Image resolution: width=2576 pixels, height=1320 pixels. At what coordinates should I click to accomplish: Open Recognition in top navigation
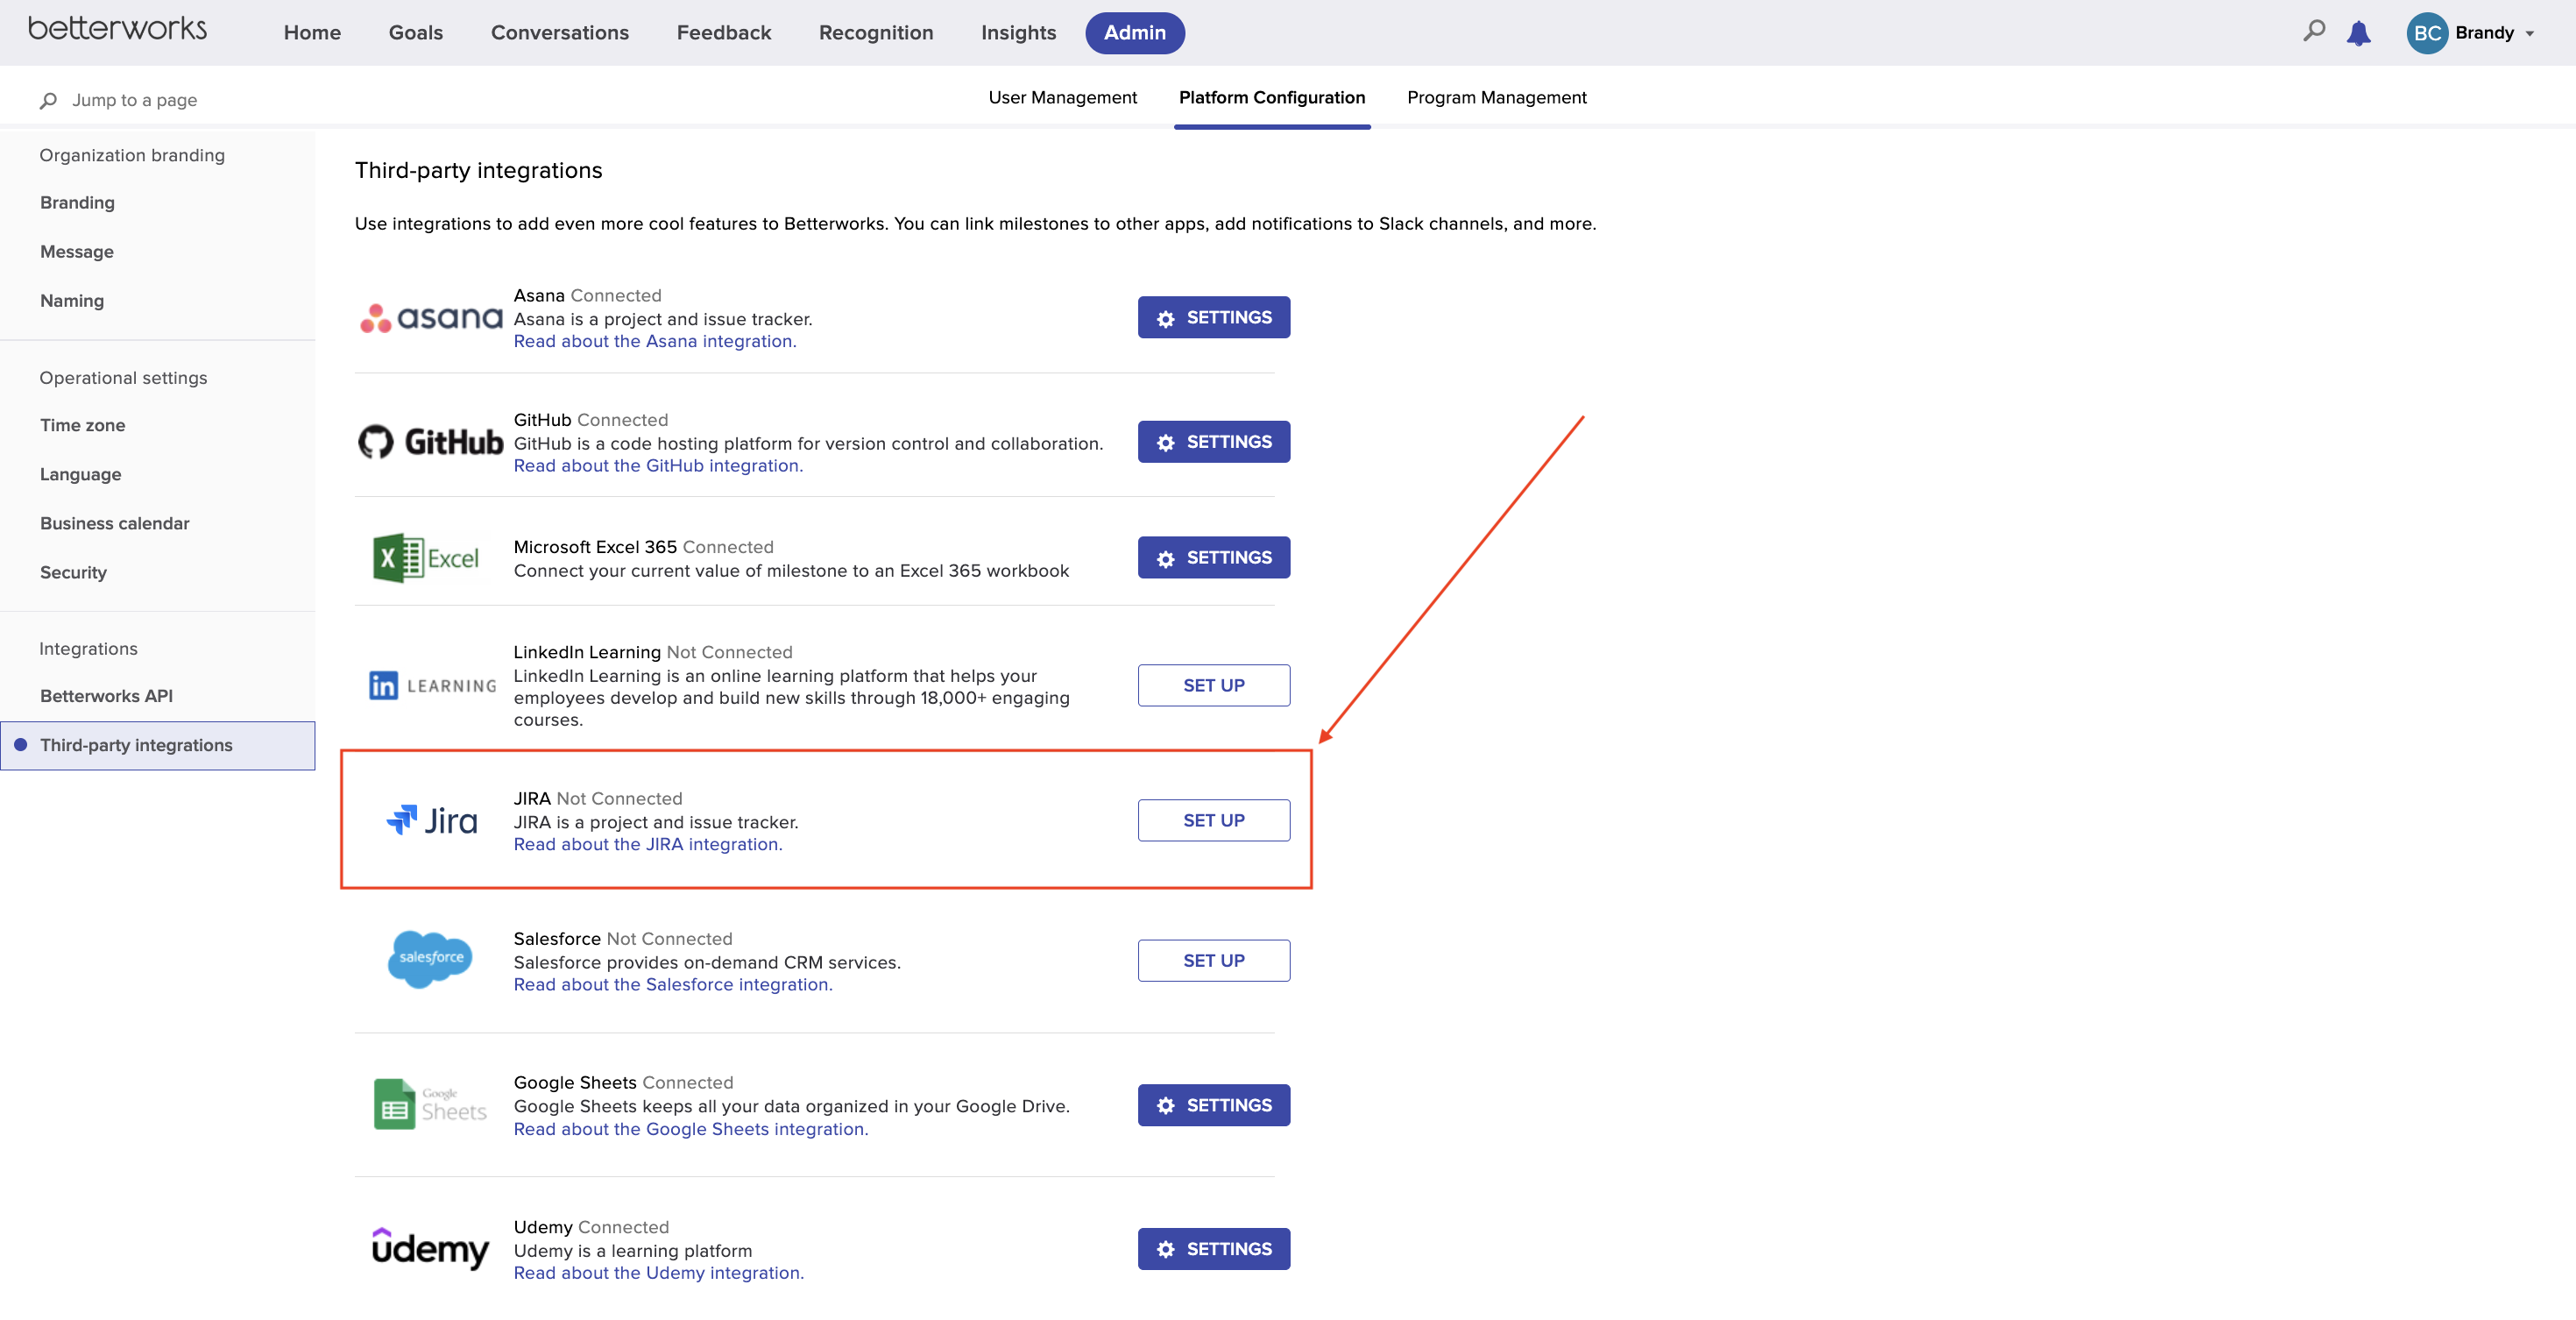coord(876,33)
